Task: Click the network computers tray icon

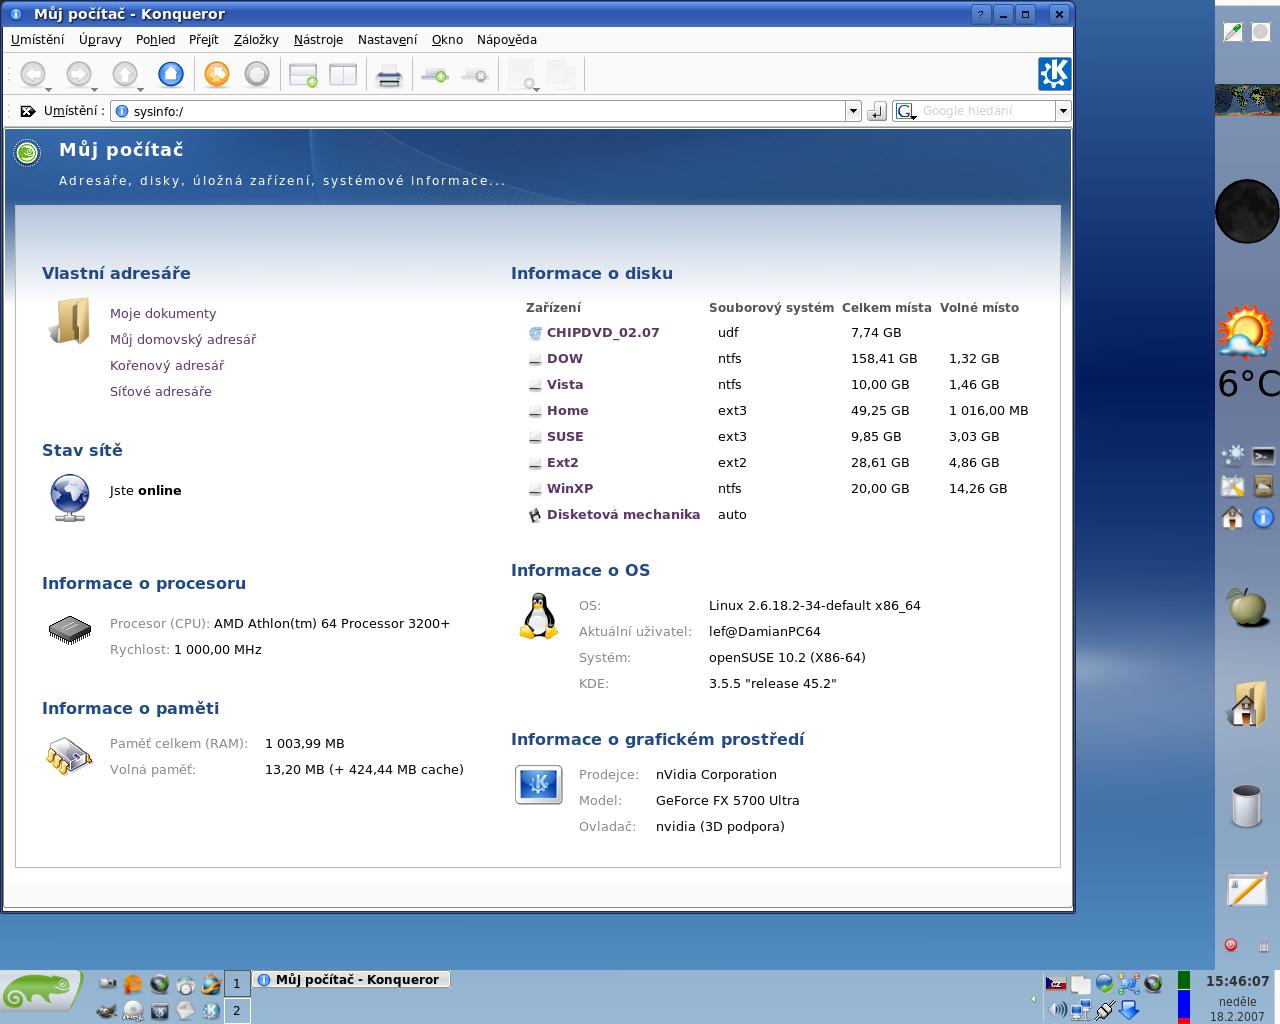Action: pos(1081,1010)
